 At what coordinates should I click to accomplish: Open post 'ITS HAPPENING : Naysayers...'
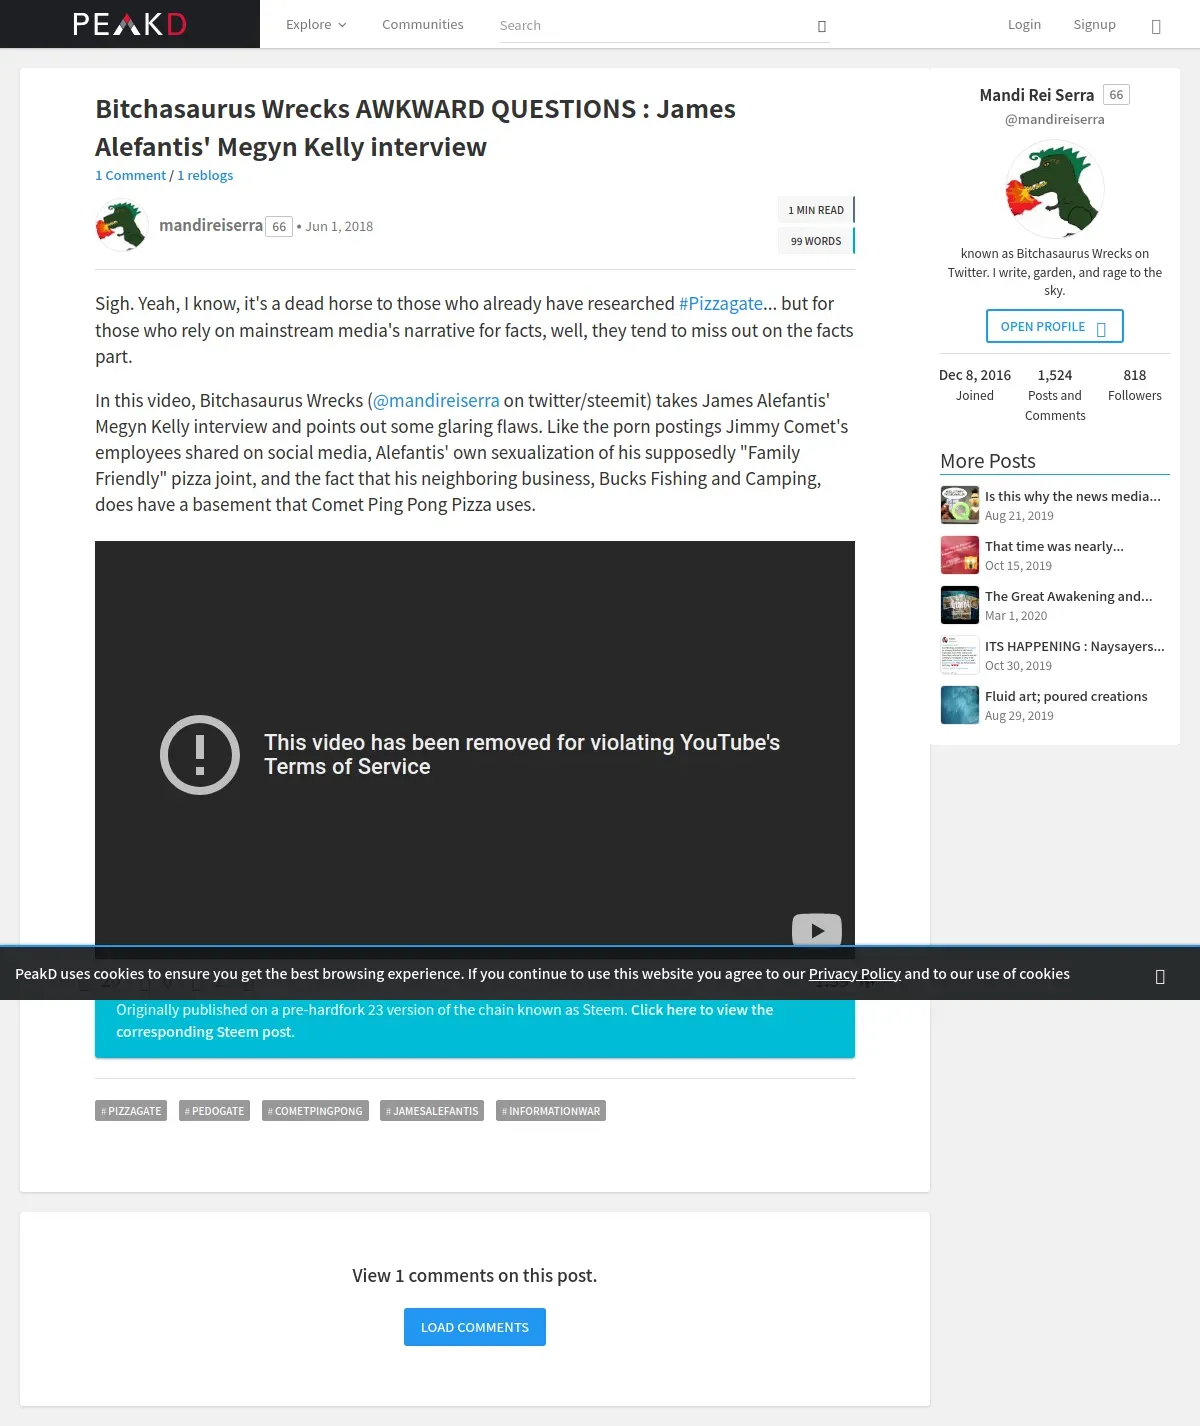[1075, 646]
